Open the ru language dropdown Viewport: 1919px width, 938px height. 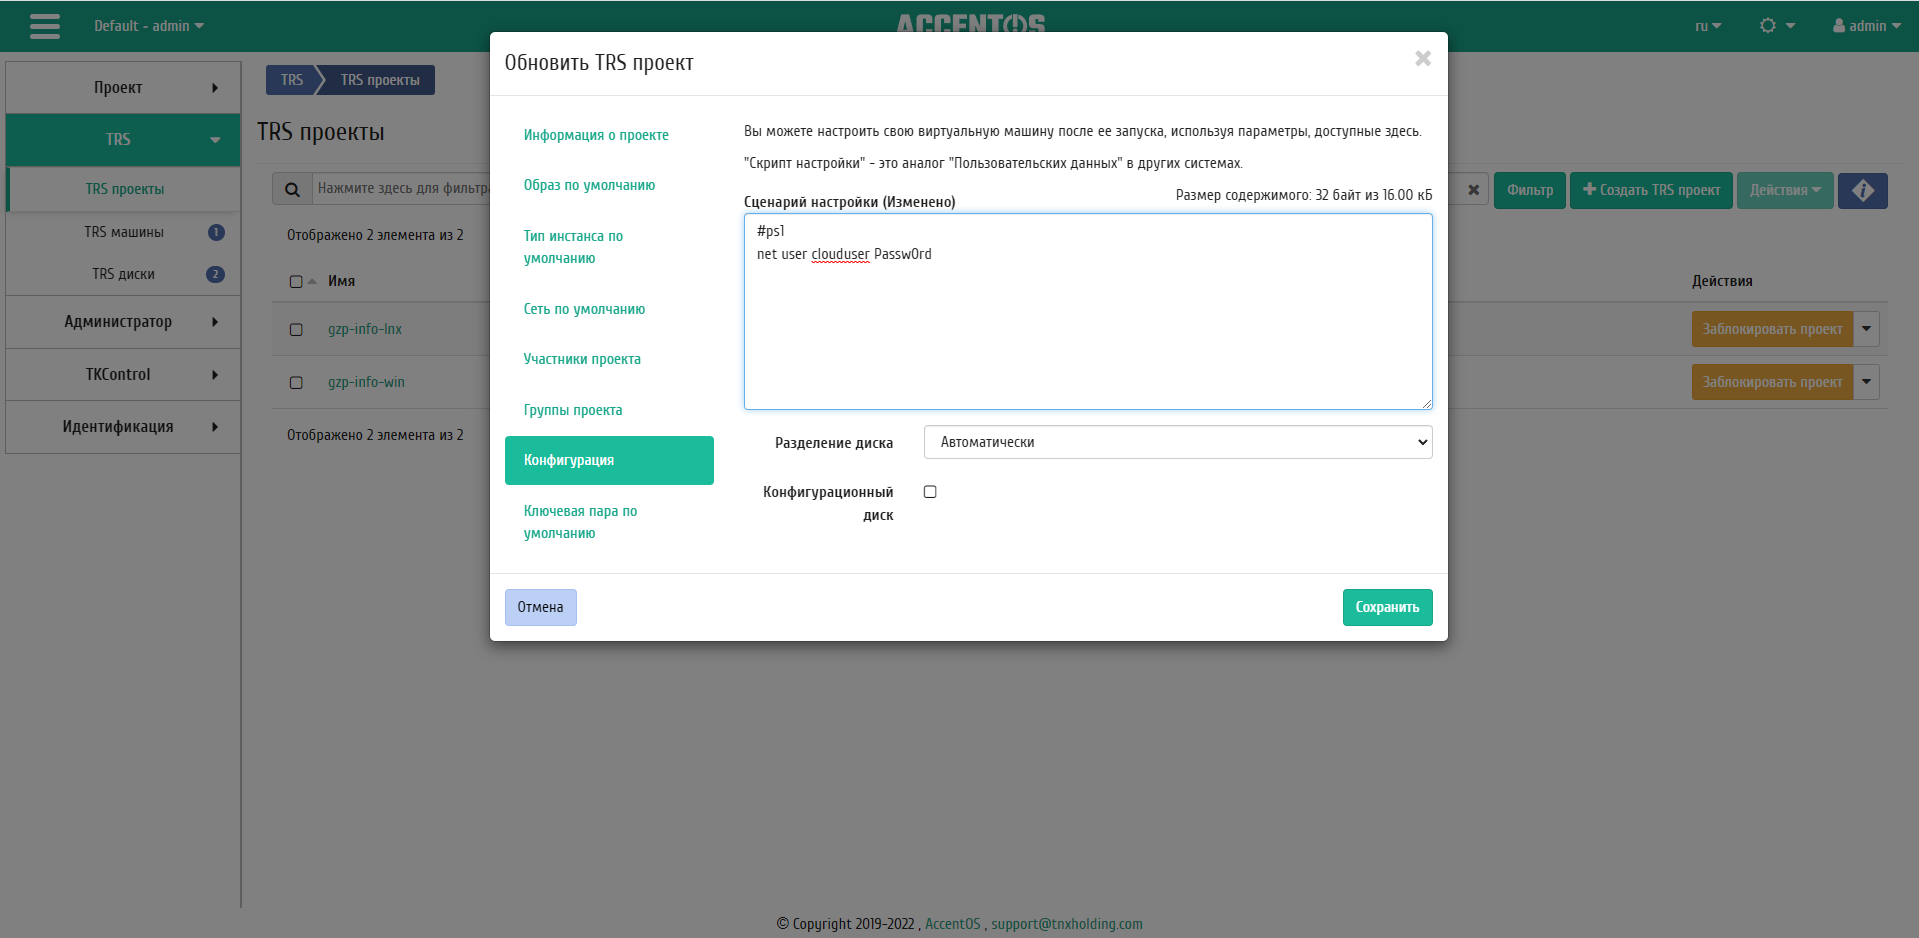[x=1708, y=26]
